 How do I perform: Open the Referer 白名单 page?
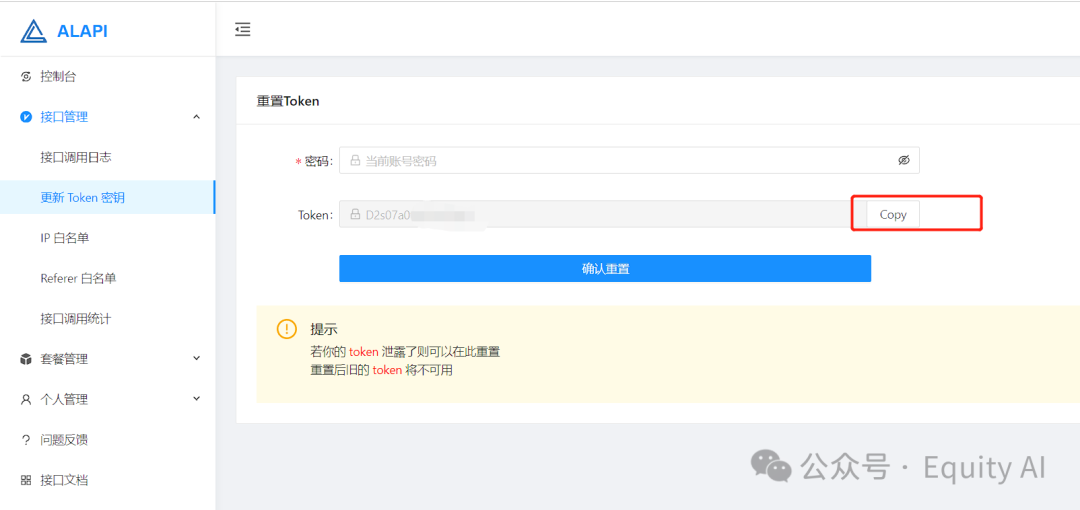tap(107, 278)
